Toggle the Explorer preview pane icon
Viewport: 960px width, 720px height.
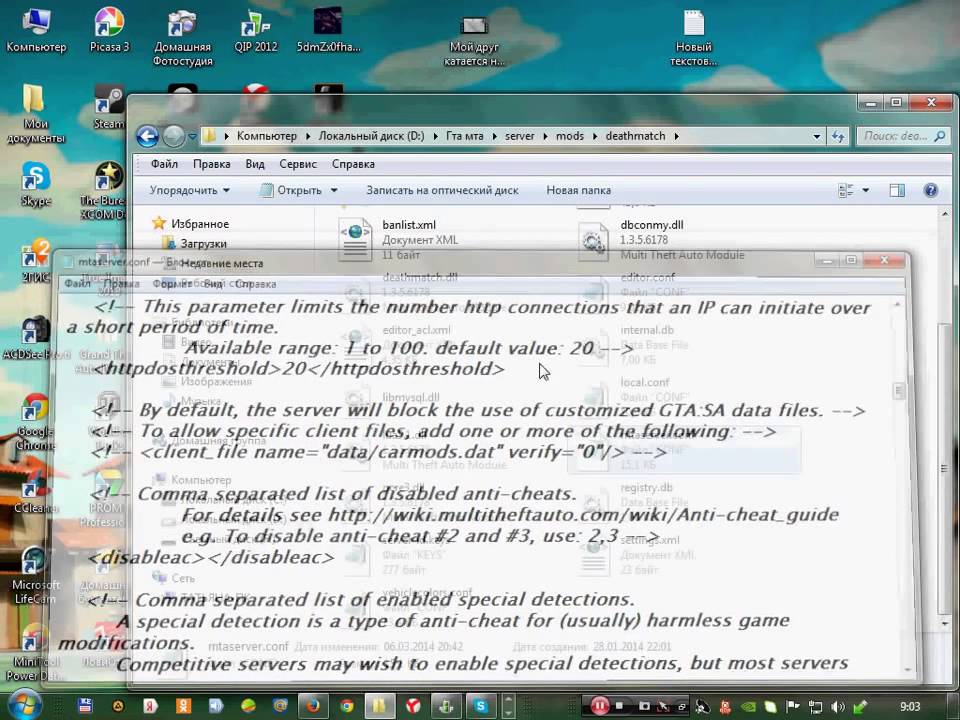tap(897, 190)
